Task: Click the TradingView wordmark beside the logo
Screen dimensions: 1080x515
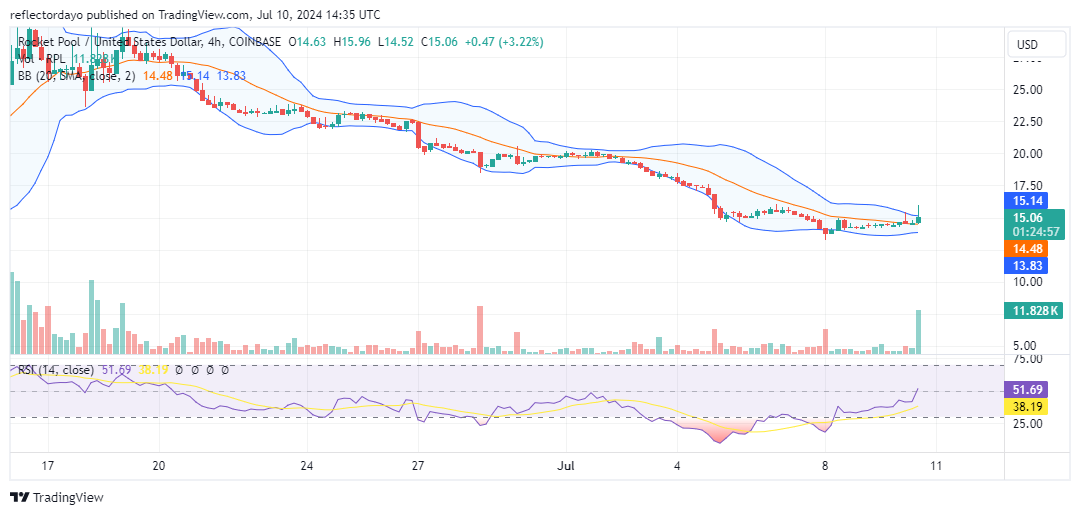Action: click(68, 498)
